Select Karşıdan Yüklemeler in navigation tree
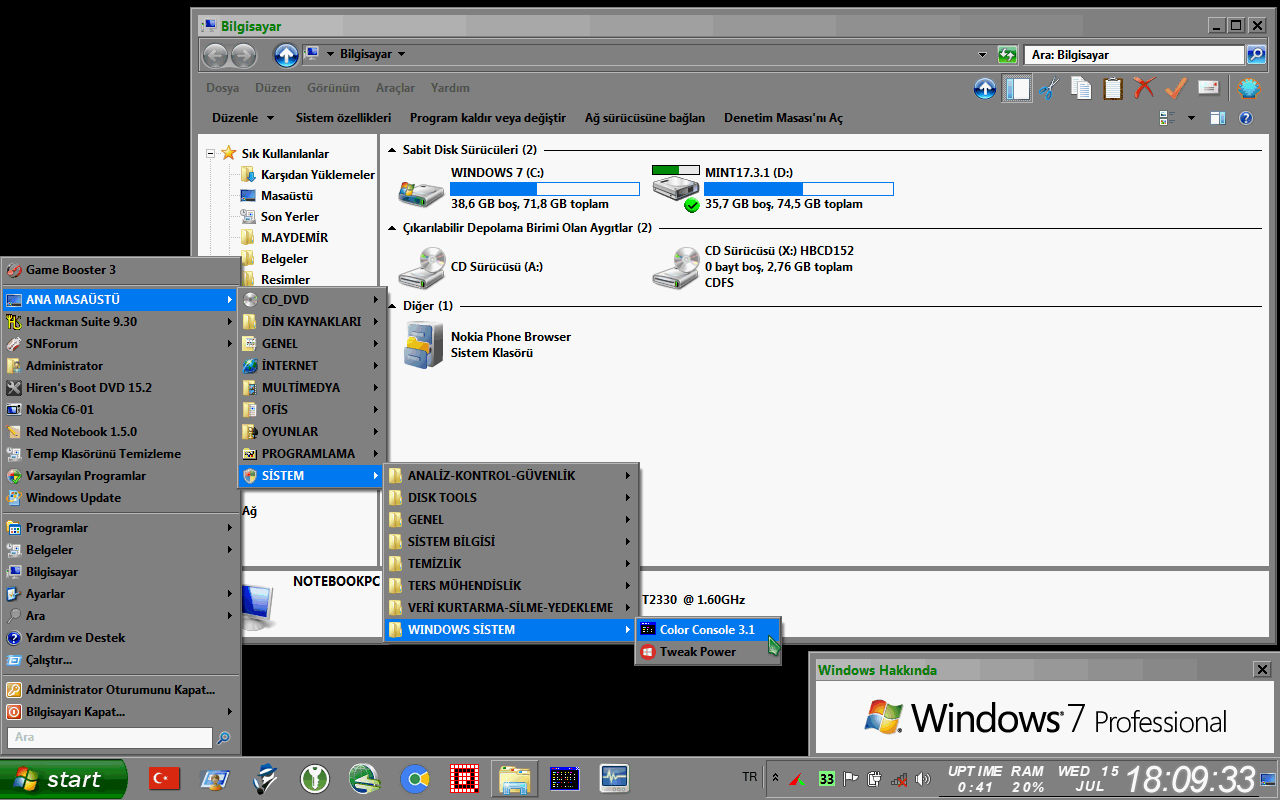 (x=317, y=175)
